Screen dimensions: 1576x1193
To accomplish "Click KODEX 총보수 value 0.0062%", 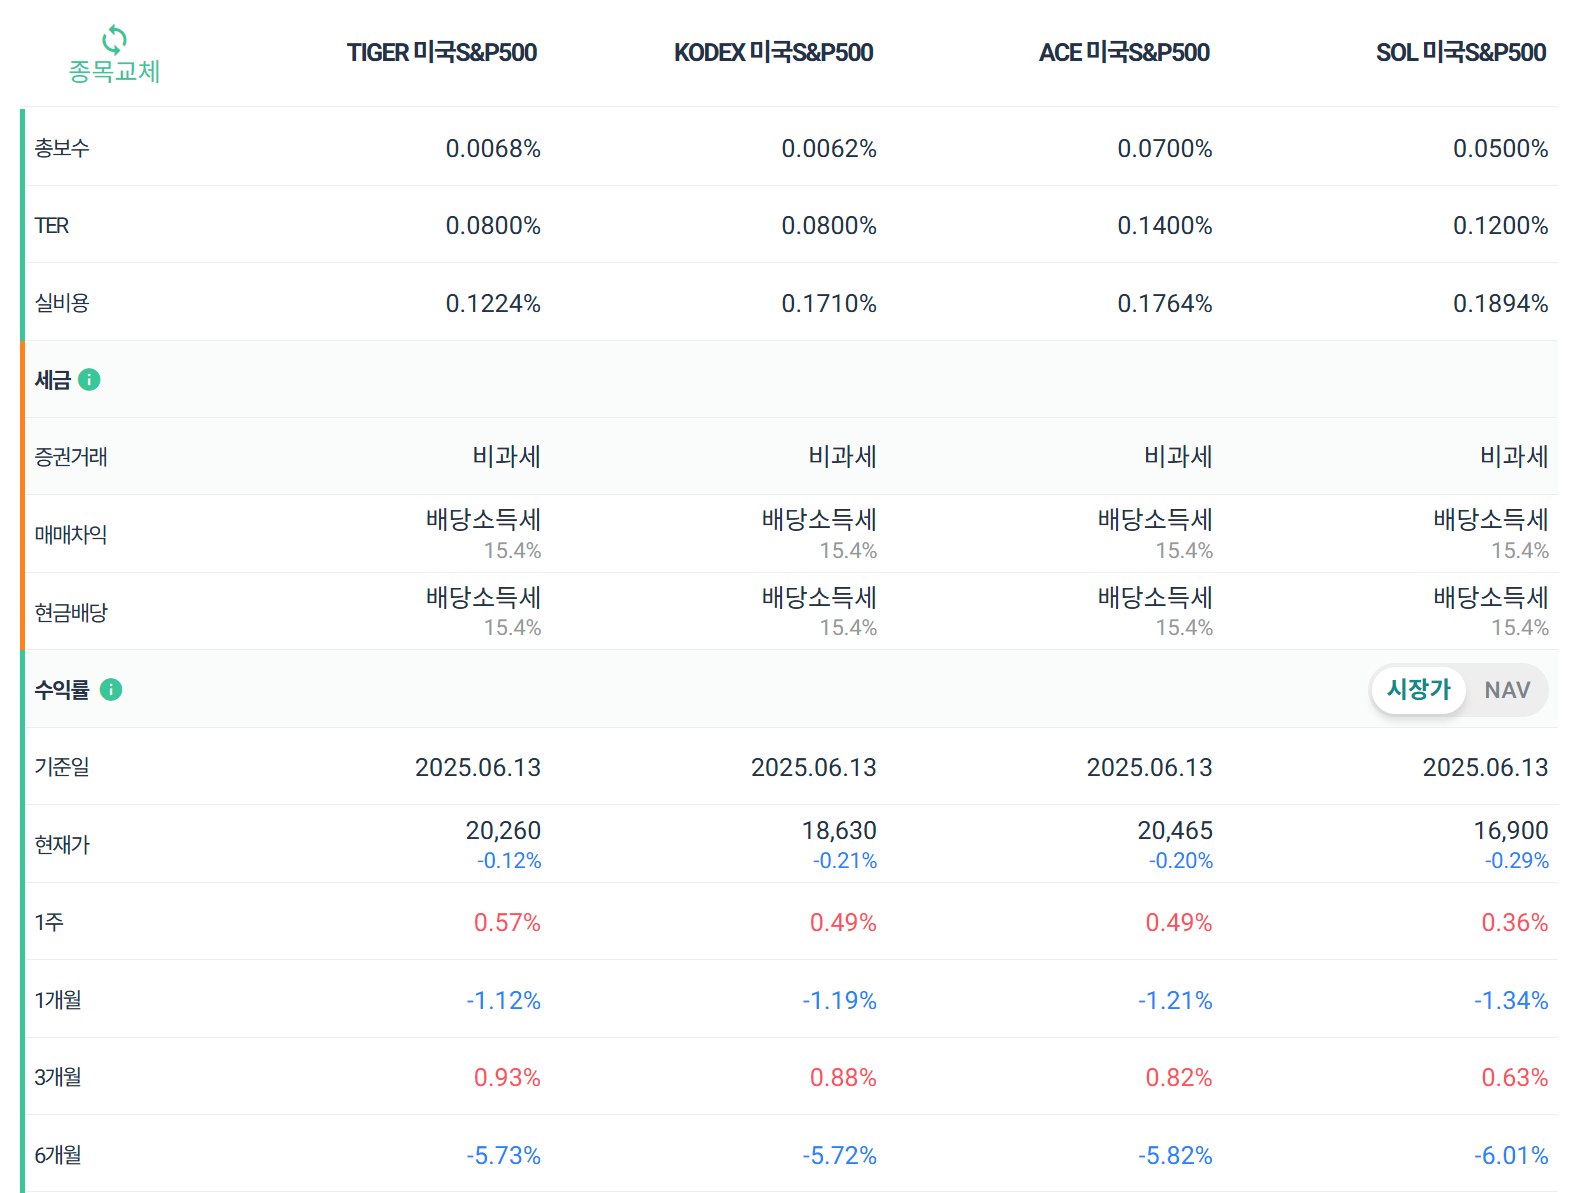I will tap(829, 149).
